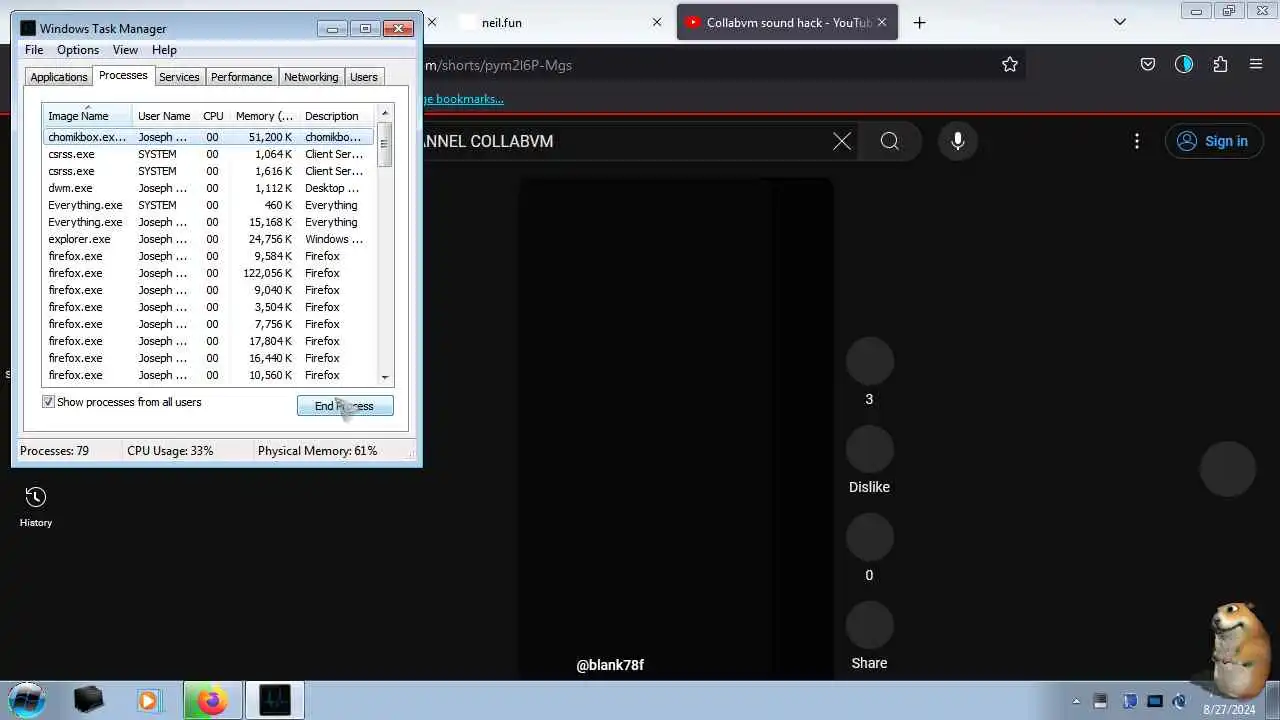
Task: Click the round next-short button on the right
Action: tap(1228, 468)
